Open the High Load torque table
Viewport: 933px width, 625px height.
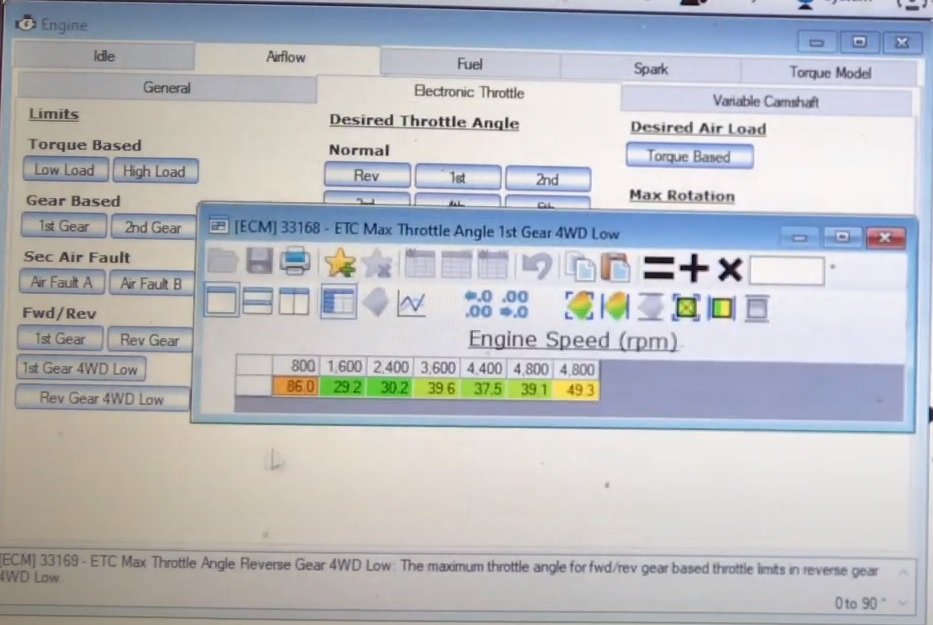coord(155,171)
